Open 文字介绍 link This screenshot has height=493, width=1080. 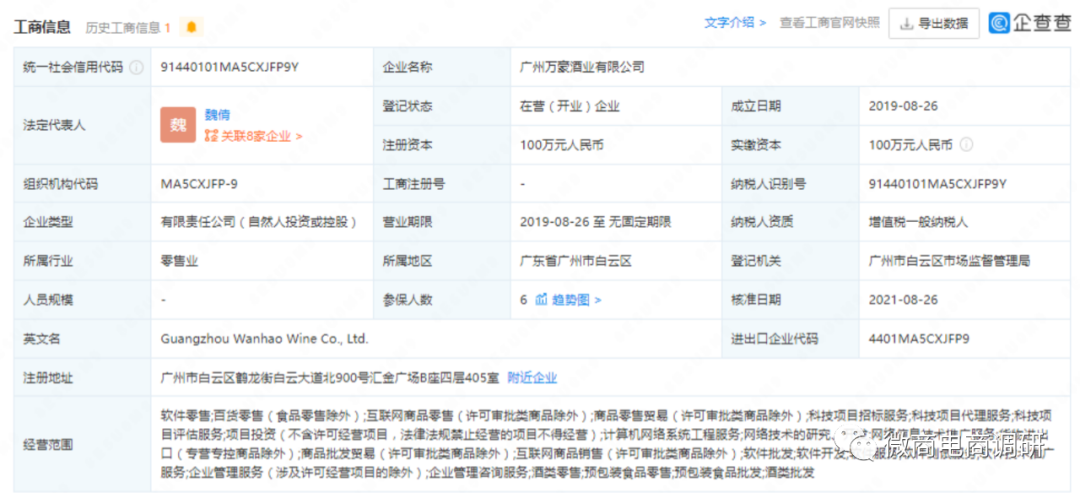pos(735,23)
